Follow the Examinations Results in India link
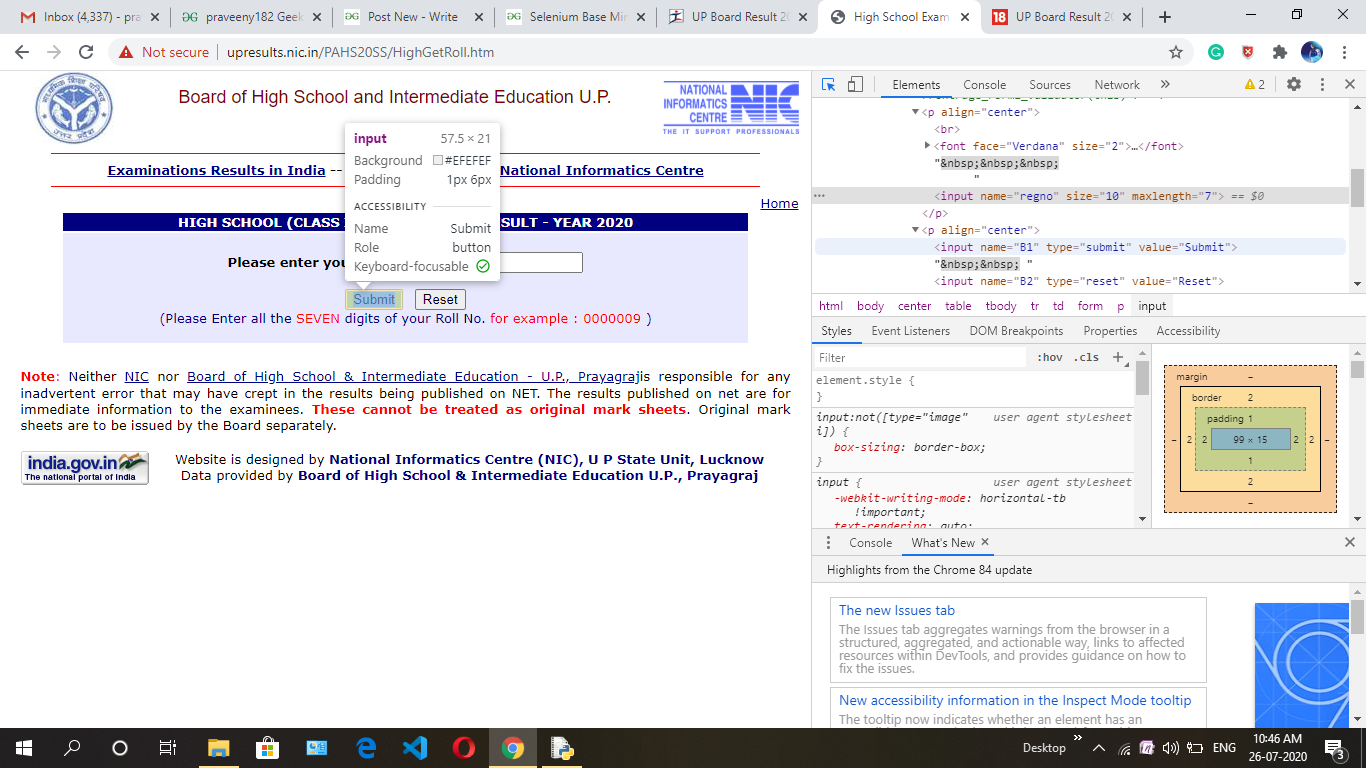Viewport: 1366px width, 768px height. click(216, 170)
